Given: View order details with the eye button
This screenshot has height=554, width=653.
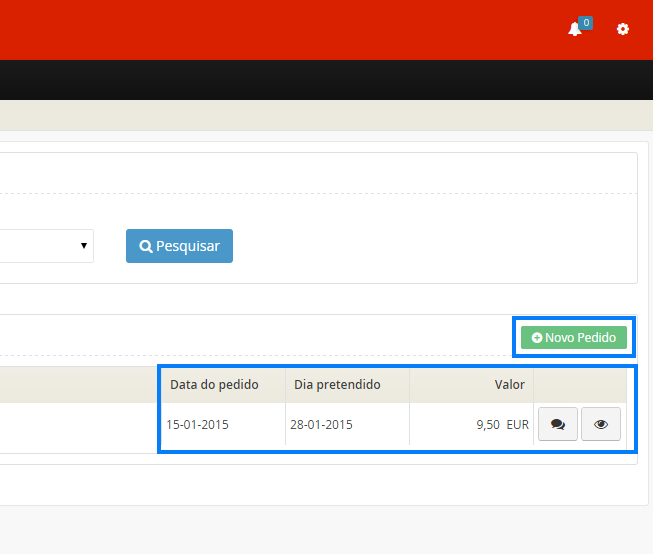Looking at the screenshot, I should pyautogui.click(x=601, y=424).
